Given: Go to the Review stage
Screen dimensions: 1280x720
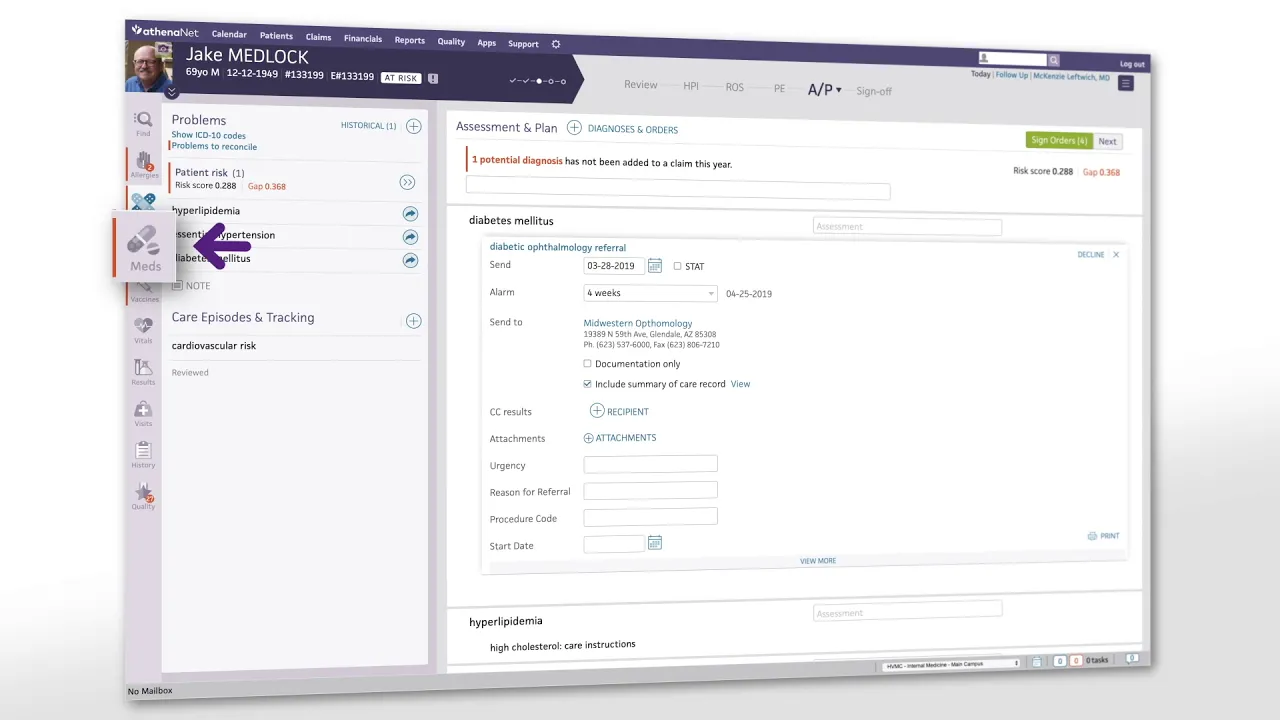Looking at the screenshot, I should pyautogui.click(x=640, y=85).
